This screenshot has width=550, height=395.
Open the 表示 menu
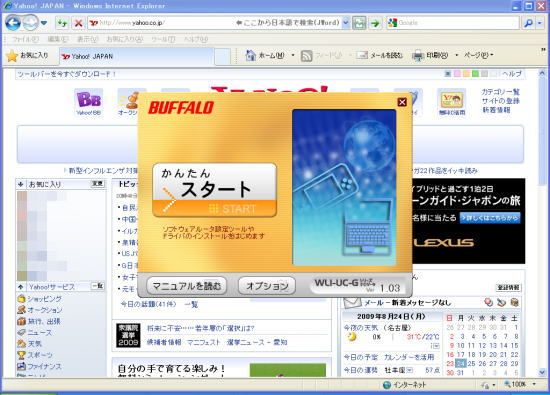point(87,39)
